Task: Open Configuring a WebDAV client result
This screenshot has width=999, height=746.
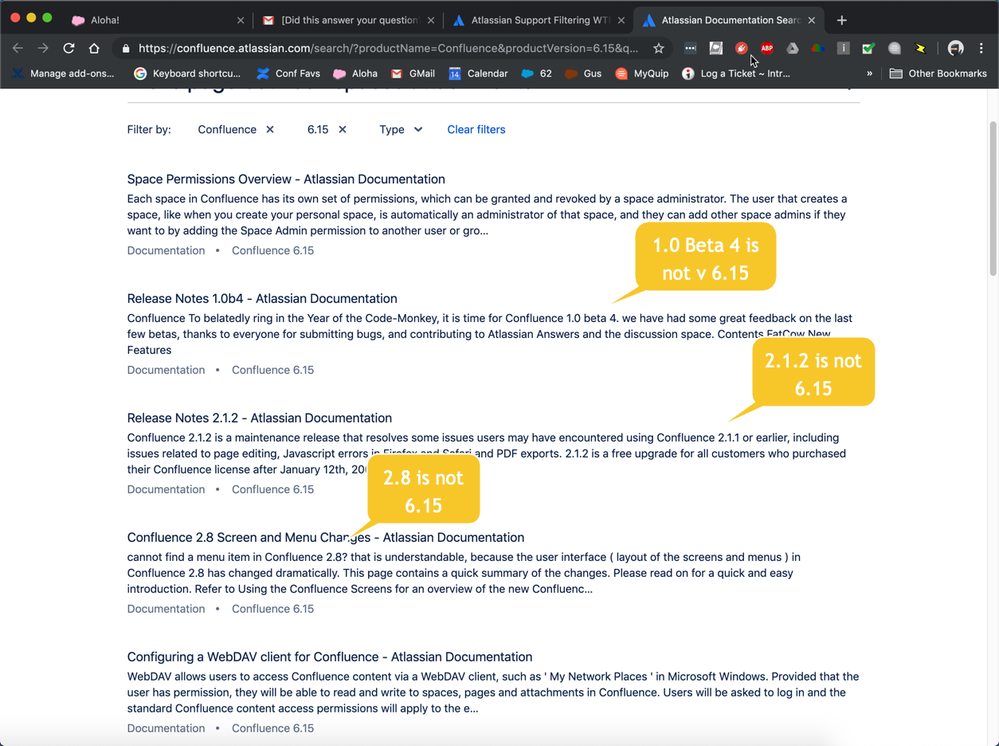Action: [x=329, y=657]
